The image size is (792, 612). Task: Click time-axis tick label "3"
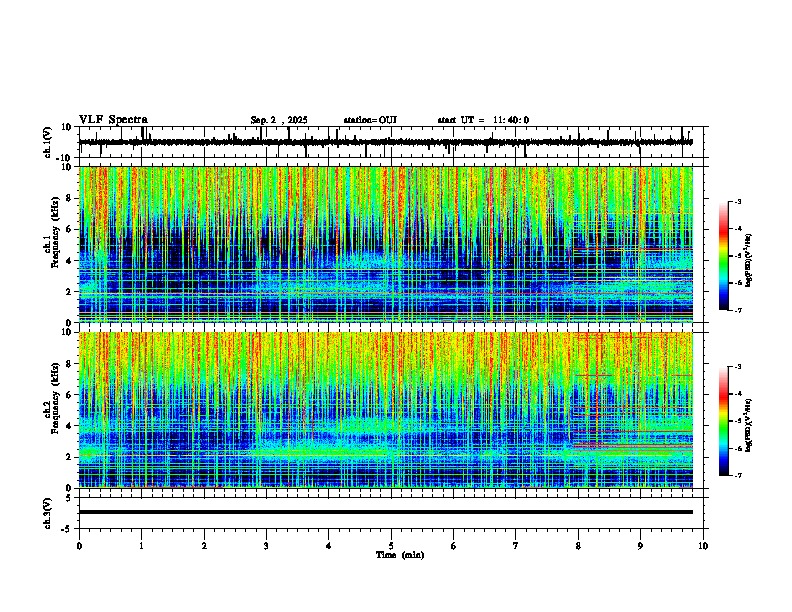tap(266, 546)
